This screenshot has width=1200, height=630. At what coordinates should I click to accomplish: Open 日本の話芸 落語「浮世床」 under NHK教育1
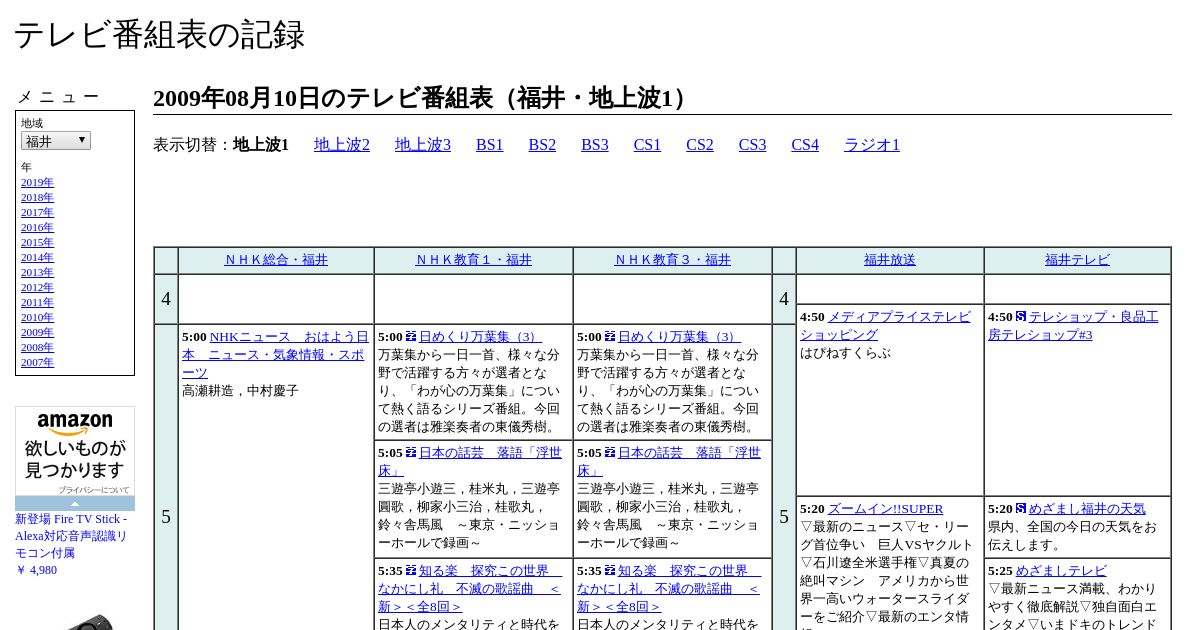point(469,462)
